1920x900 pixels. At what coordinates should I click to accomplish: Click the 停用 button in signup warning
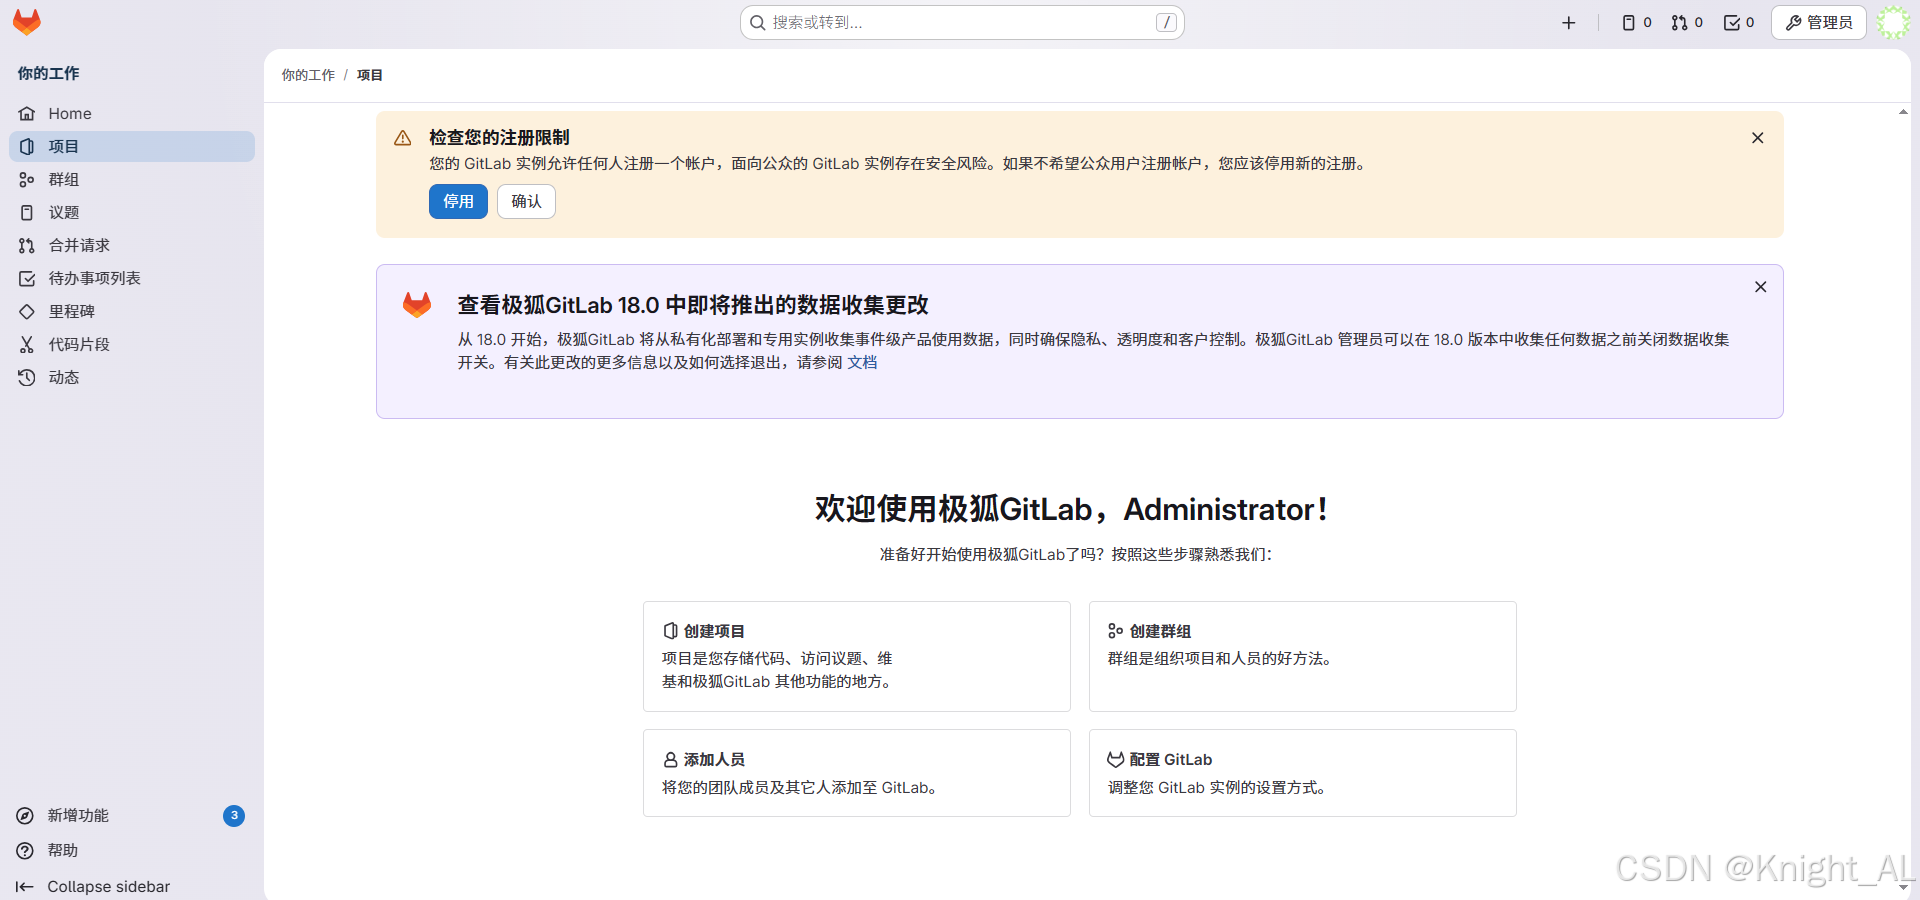tap(458, 201)
